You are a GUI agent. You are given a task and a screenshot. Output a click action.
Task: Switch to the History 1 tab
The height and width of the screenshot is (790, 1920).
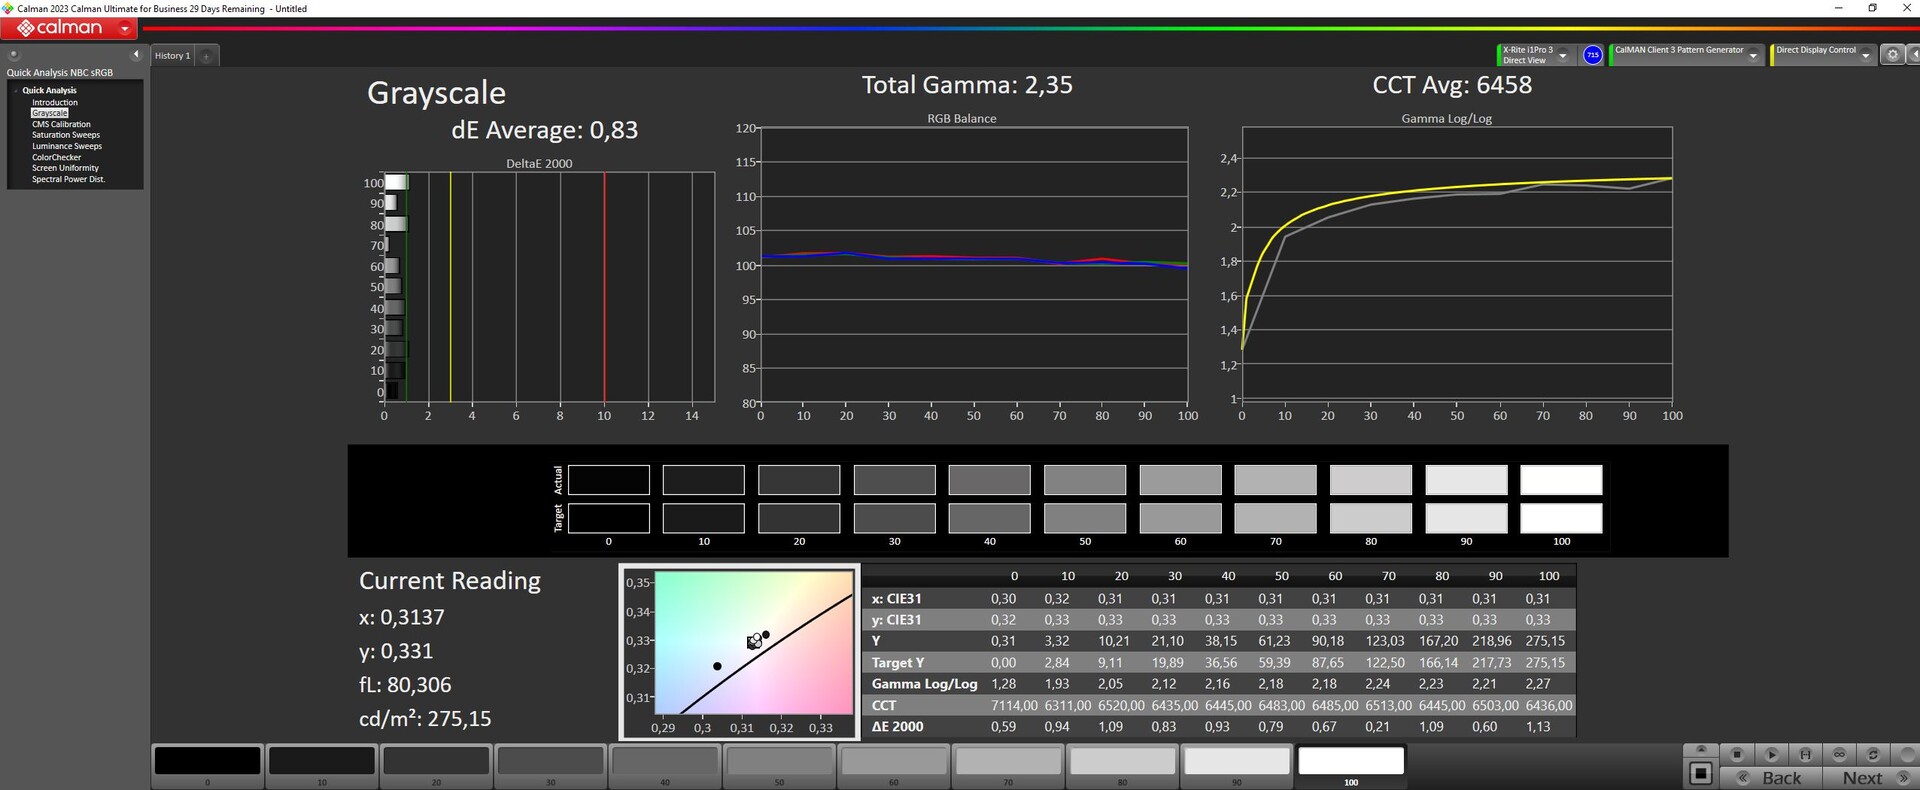[x=172, y=56]
